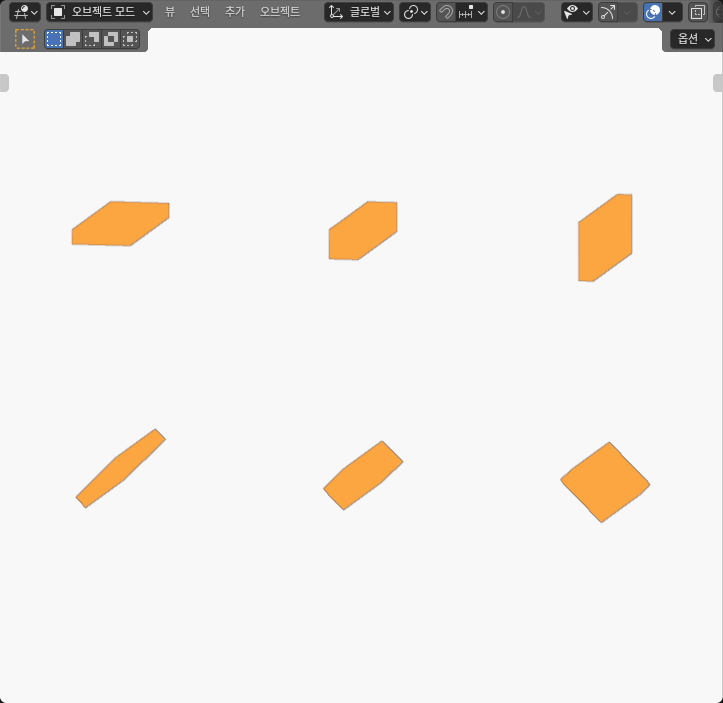
Task: Click the bottom-right diamond orange object
Action: click(605, 482)
